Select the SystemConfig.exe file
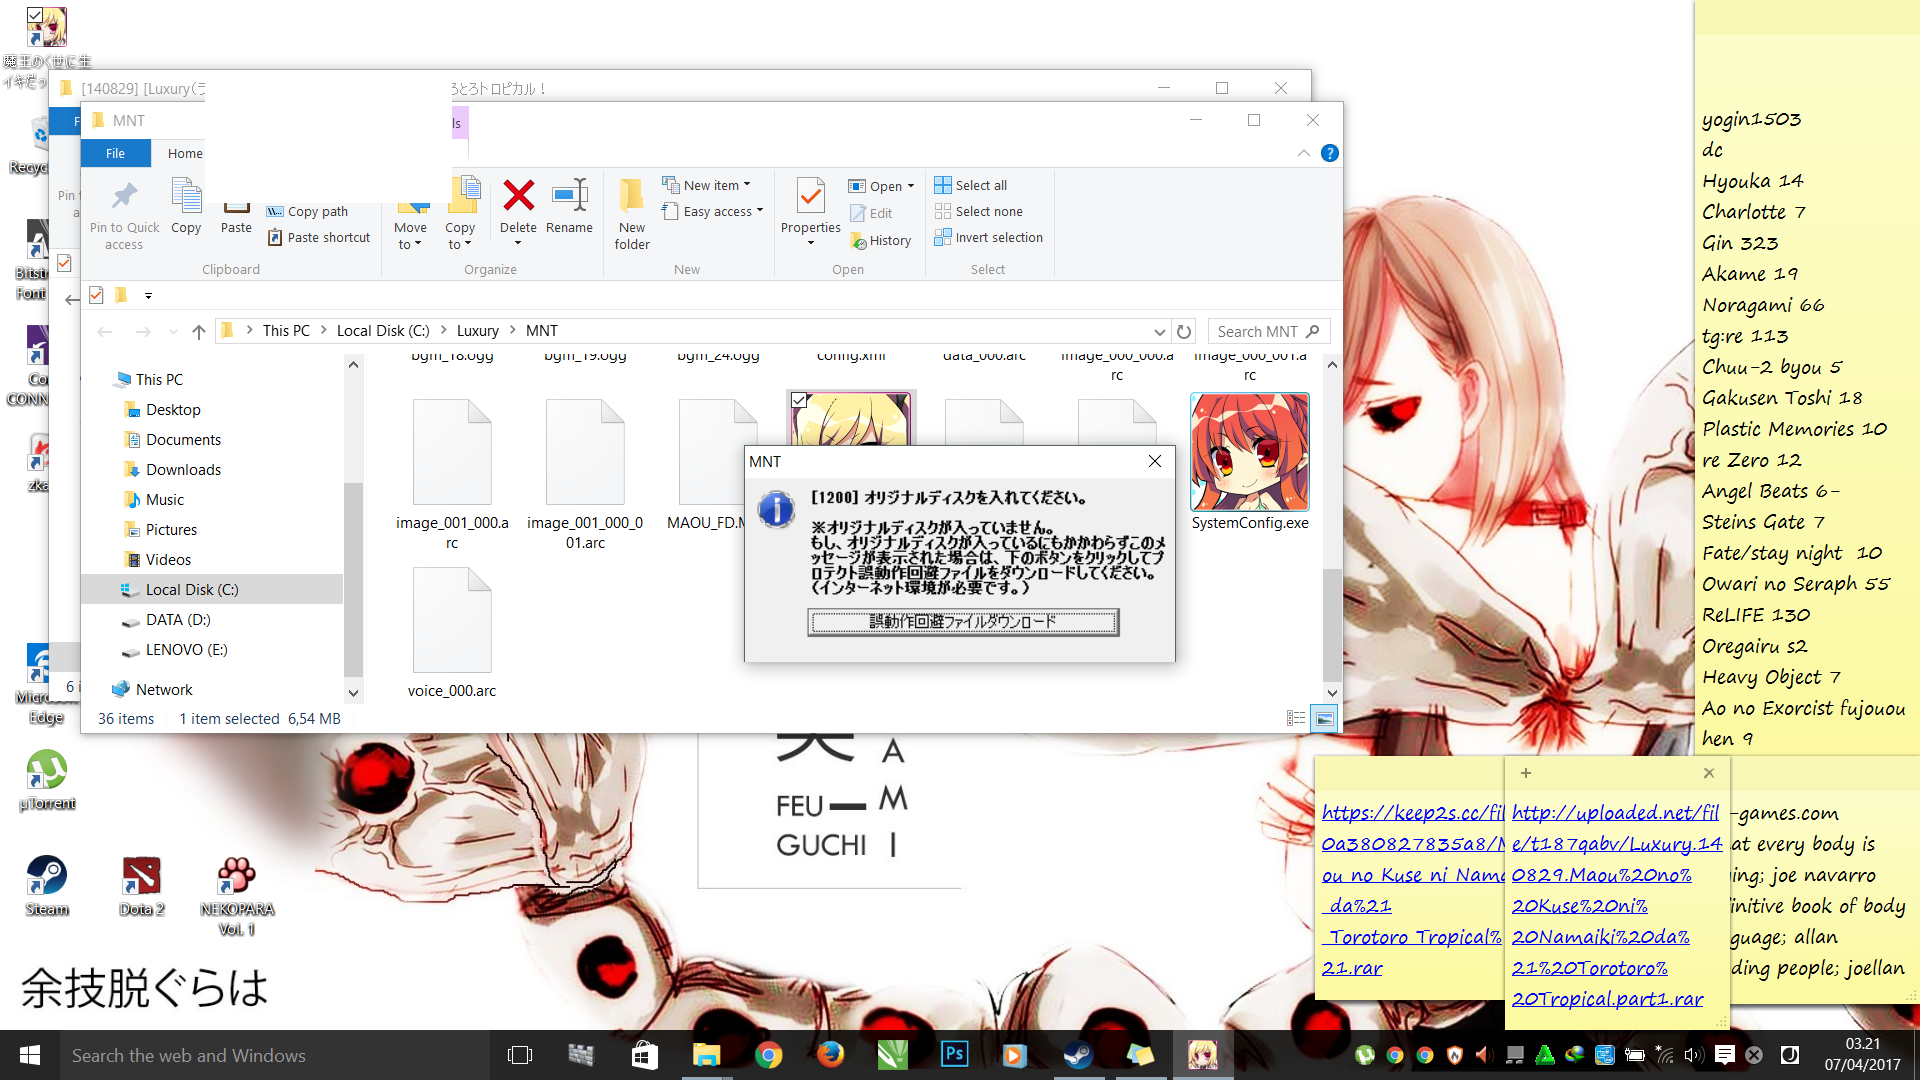 click(1250, 462)
